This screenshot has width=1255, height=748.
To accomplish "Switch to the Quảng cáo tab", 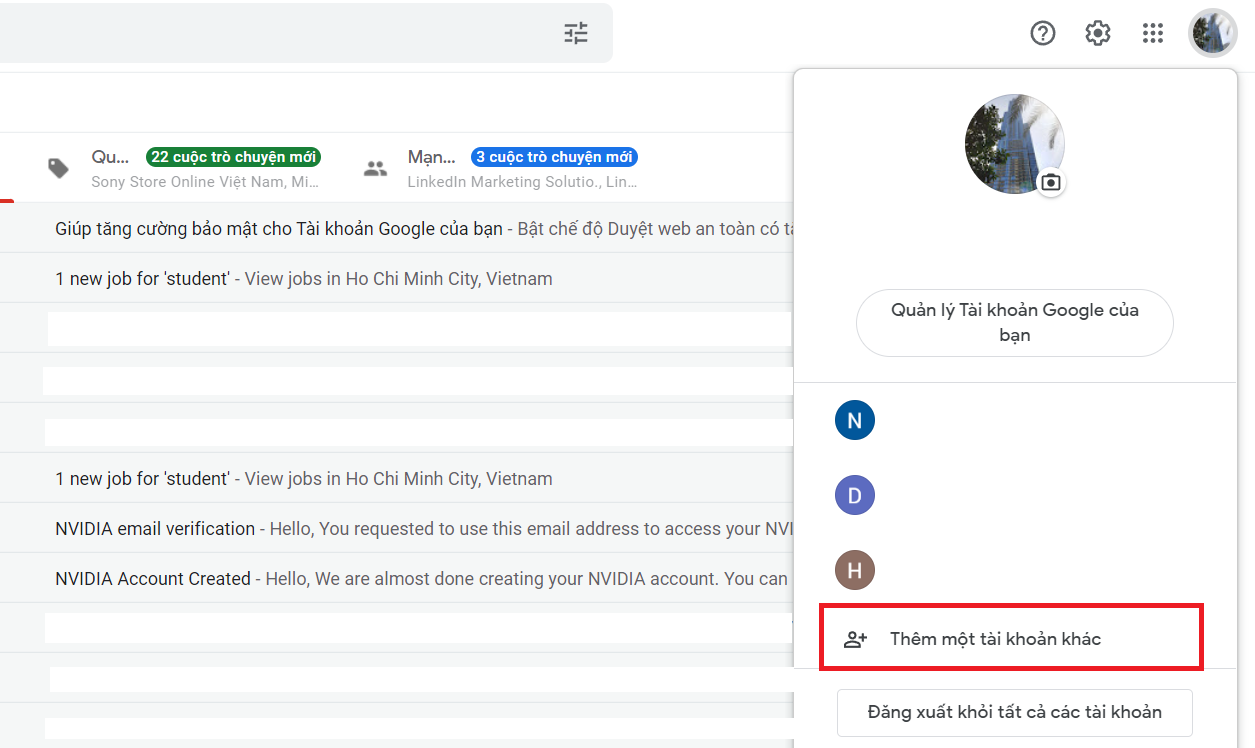I will [110, 156].
